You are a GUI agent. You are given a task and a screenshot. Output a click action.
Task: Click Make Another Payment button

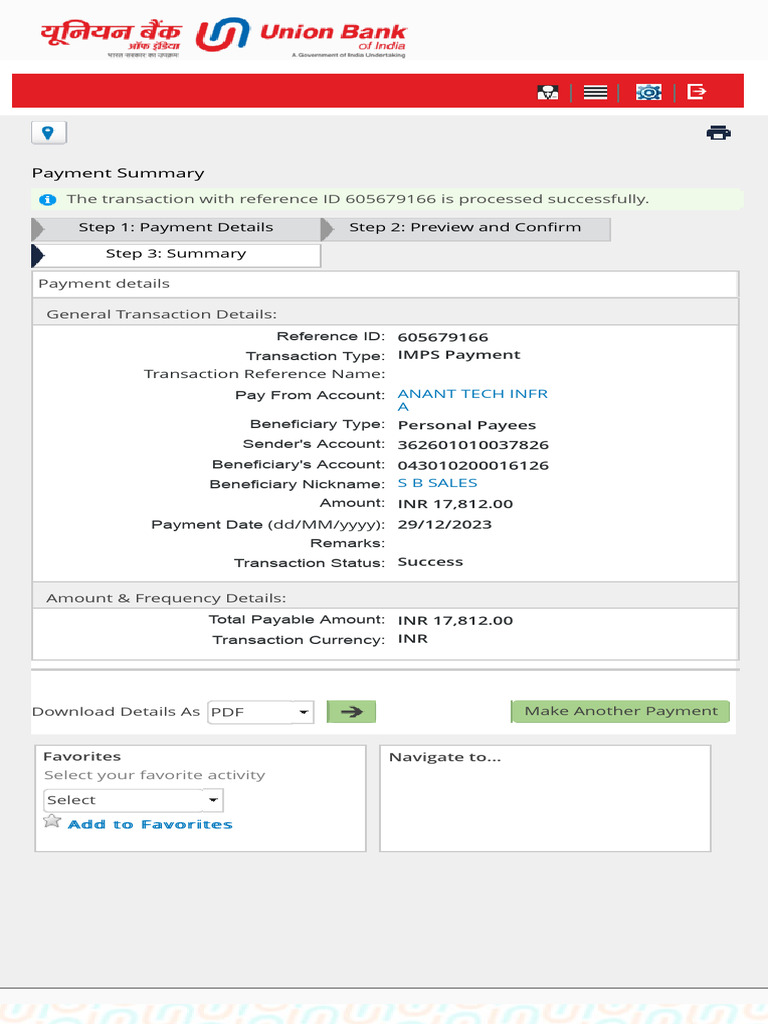(621, 712)
